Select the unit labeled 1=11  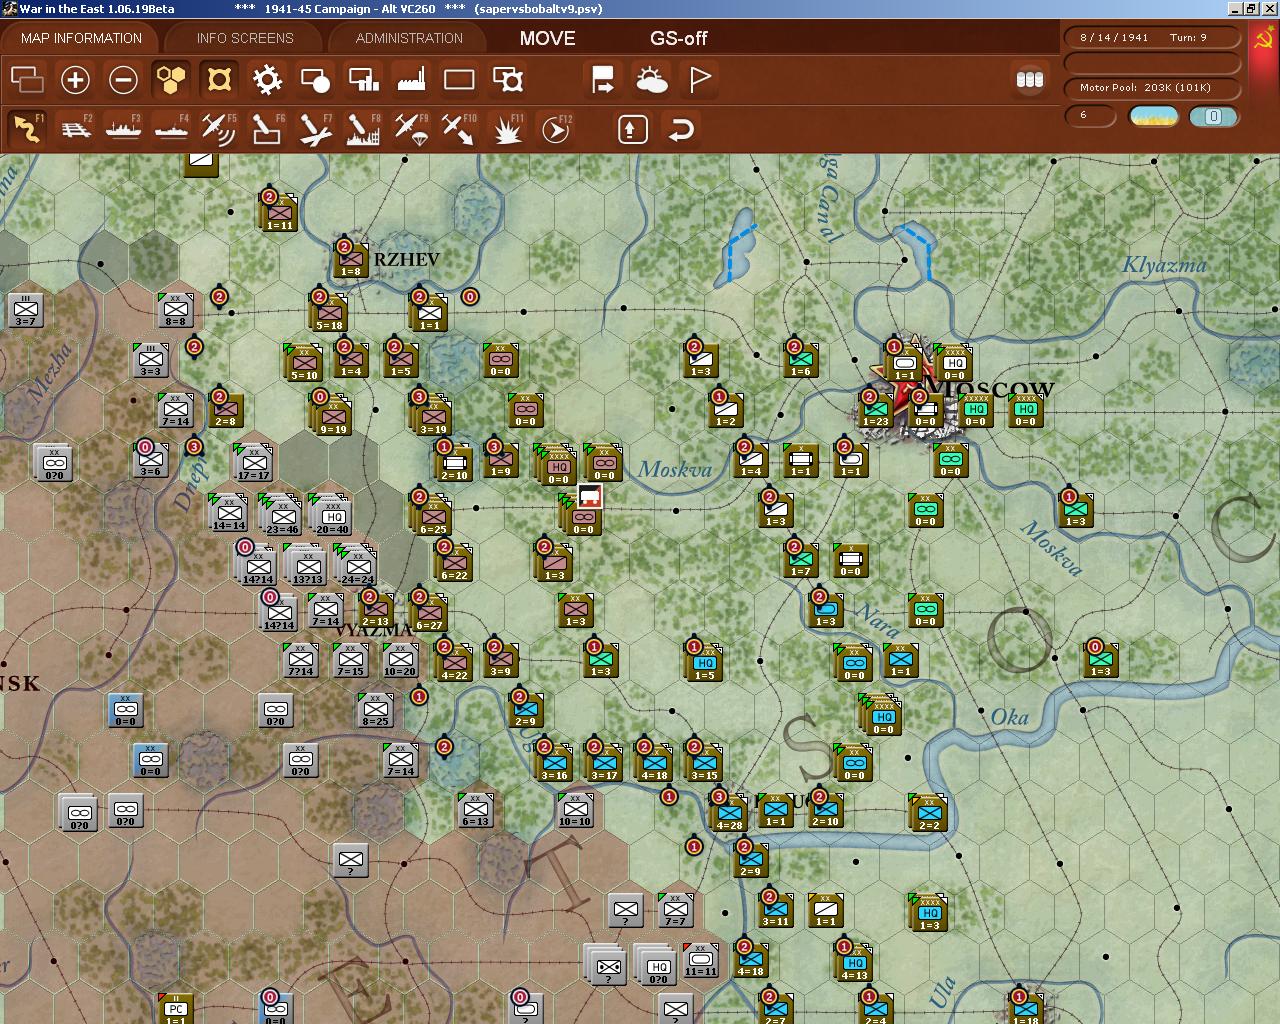(x=281, y=212)
